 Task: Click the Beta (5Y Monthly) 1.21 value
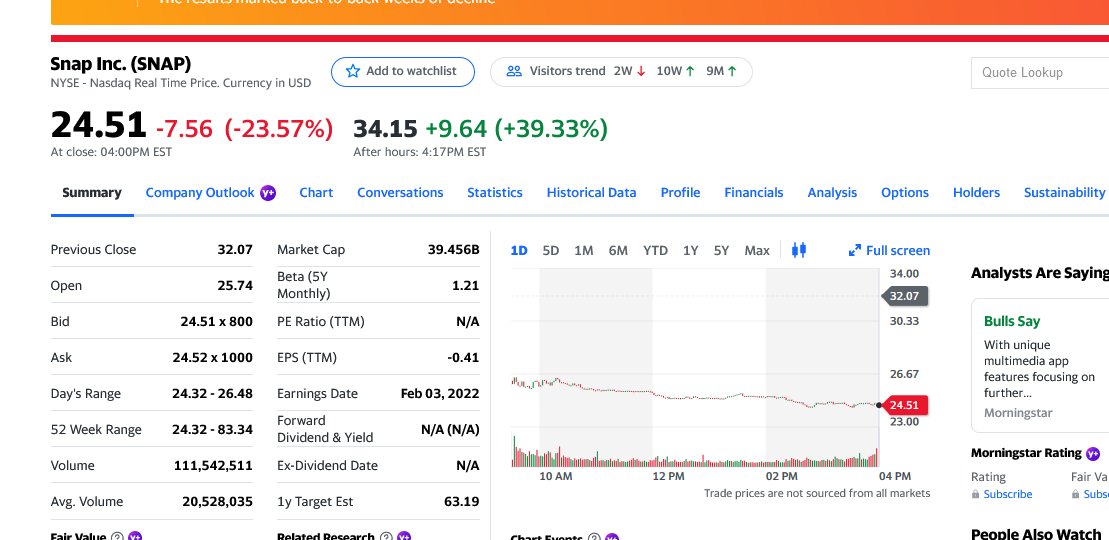pos(465,285)
